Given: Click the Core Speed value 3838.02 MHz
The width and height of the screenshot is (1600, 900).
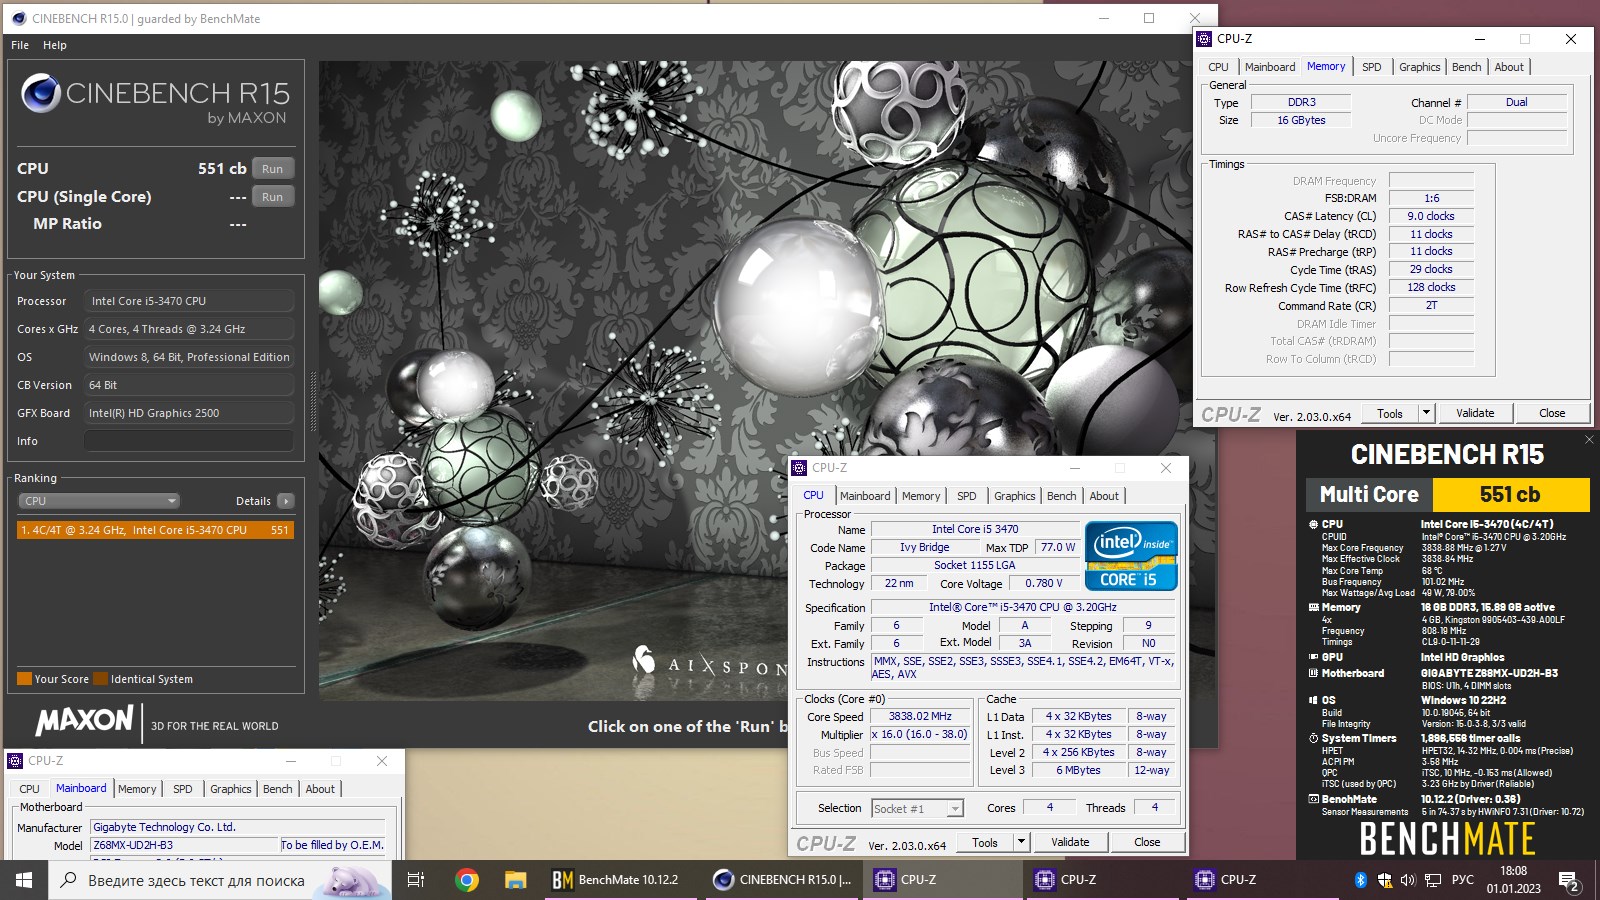Looking at the screenshot, I should click(920, 716).
